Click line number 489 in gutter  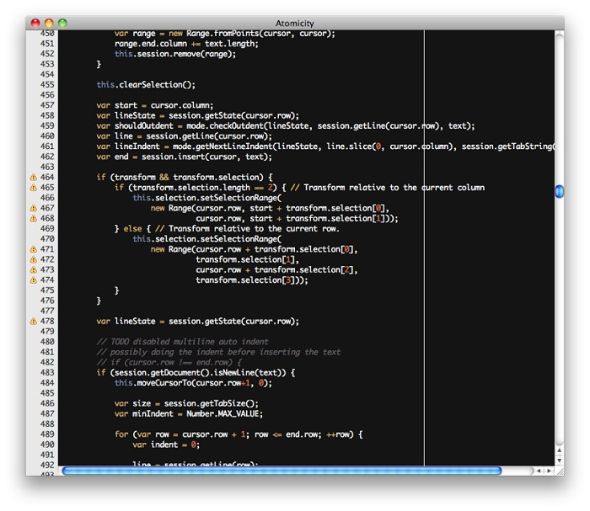(x=47, y=434)
